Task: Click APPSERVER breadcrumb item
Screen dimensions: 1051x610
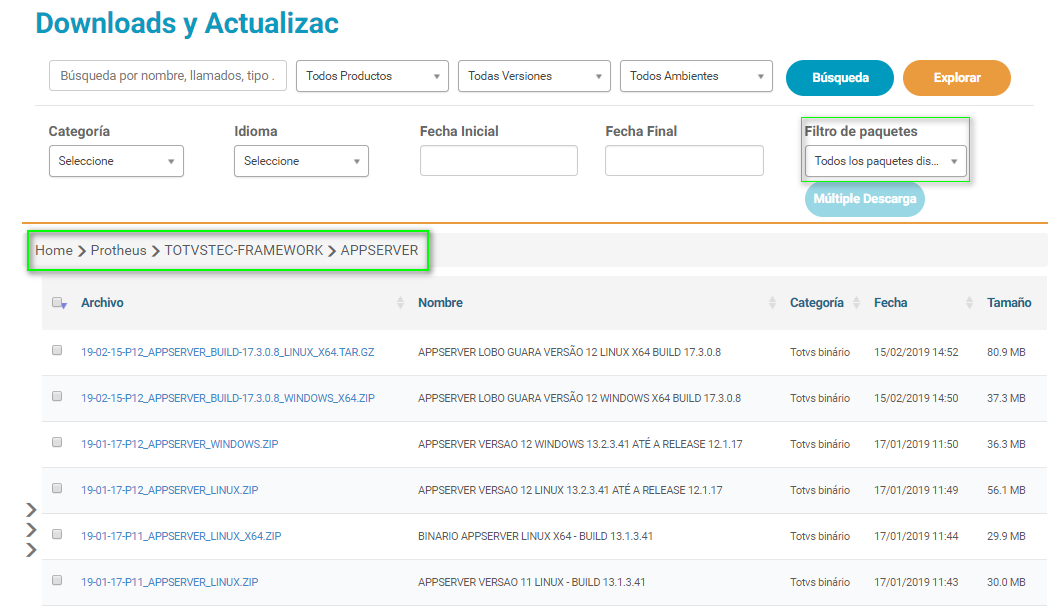Action: tap(379, 250)
